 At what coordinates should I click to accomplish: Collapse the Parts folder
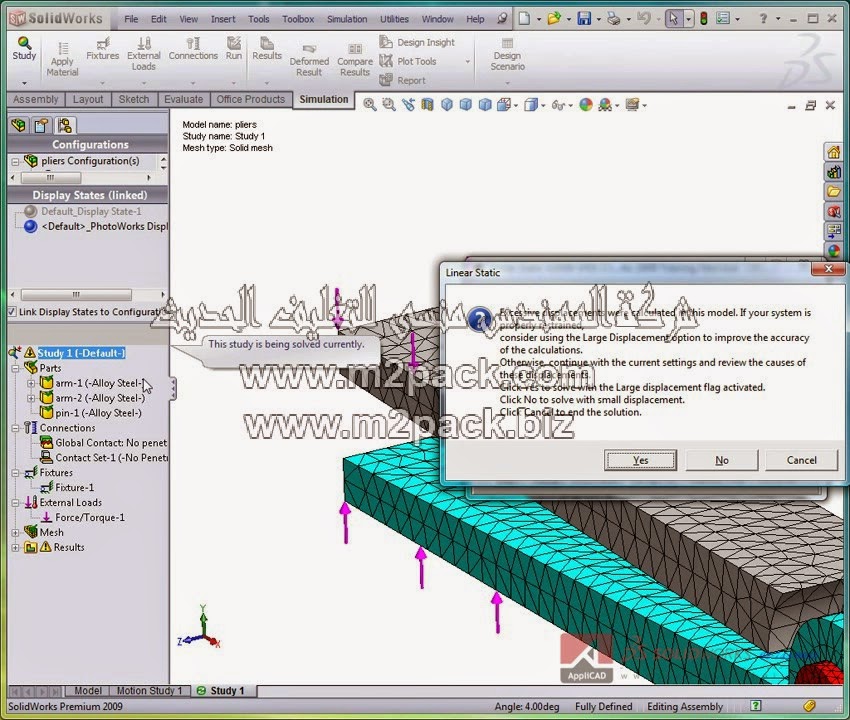pyautogui.click(x=15, y=368)
